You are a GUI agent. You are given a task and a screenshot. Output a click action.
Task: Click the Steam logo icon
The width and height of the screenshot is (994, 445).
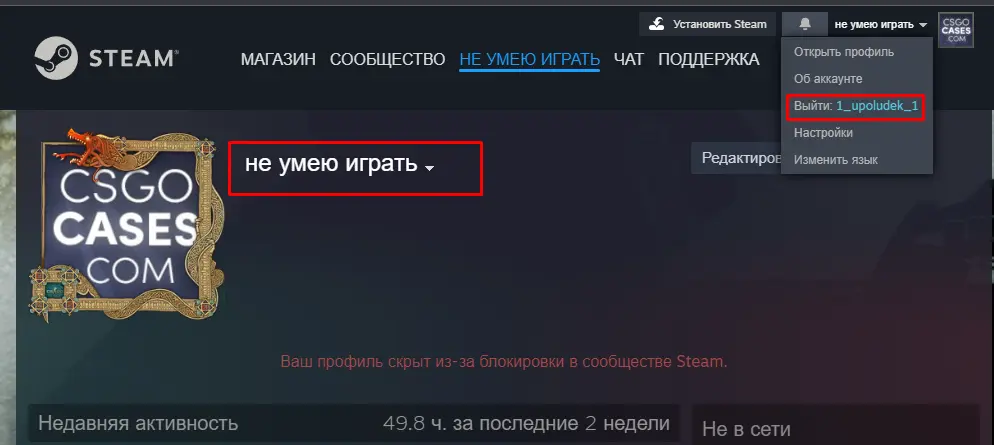click(56, 58)
